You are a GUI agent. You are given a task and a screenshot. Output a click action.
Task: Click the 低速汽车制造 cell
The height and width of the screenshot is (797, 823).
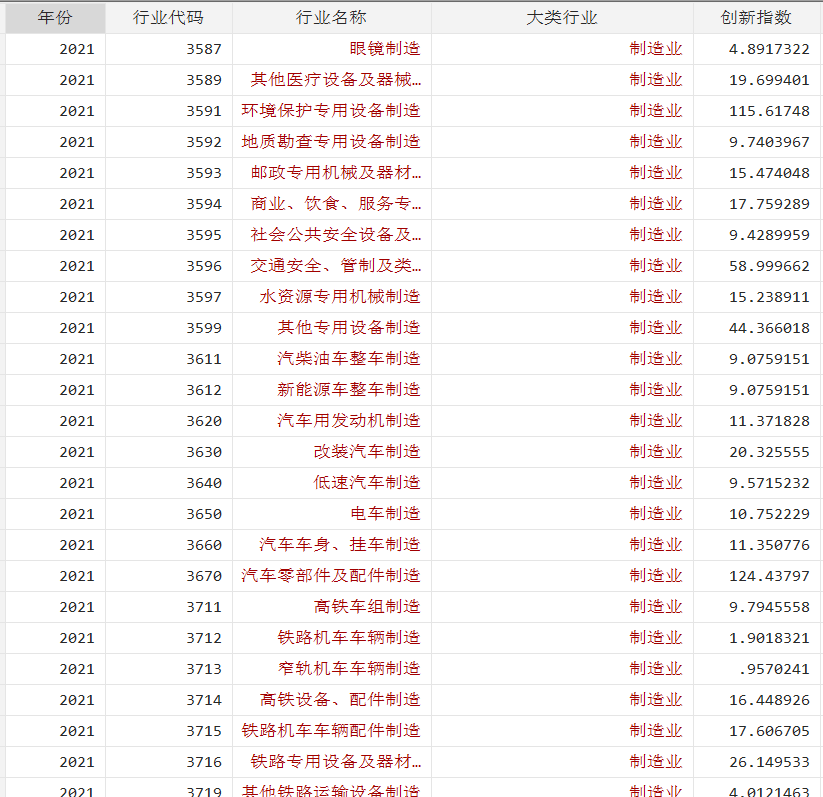tap(332, 483)
